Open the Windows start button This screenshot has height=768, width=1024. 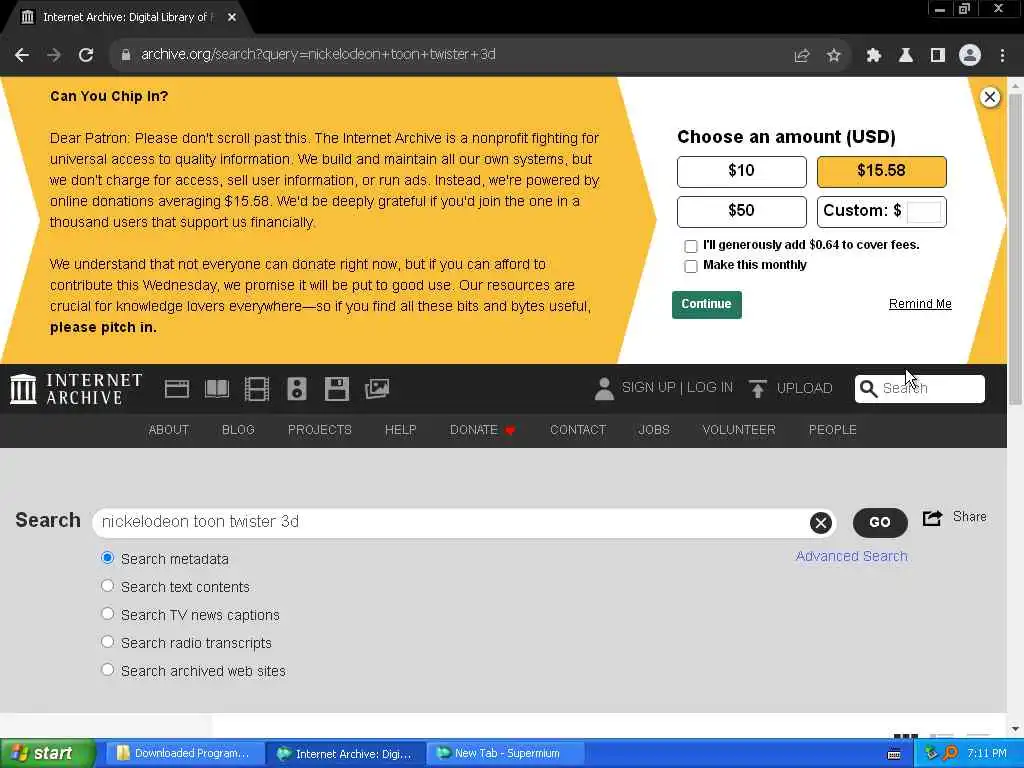[x=47, y=754]
